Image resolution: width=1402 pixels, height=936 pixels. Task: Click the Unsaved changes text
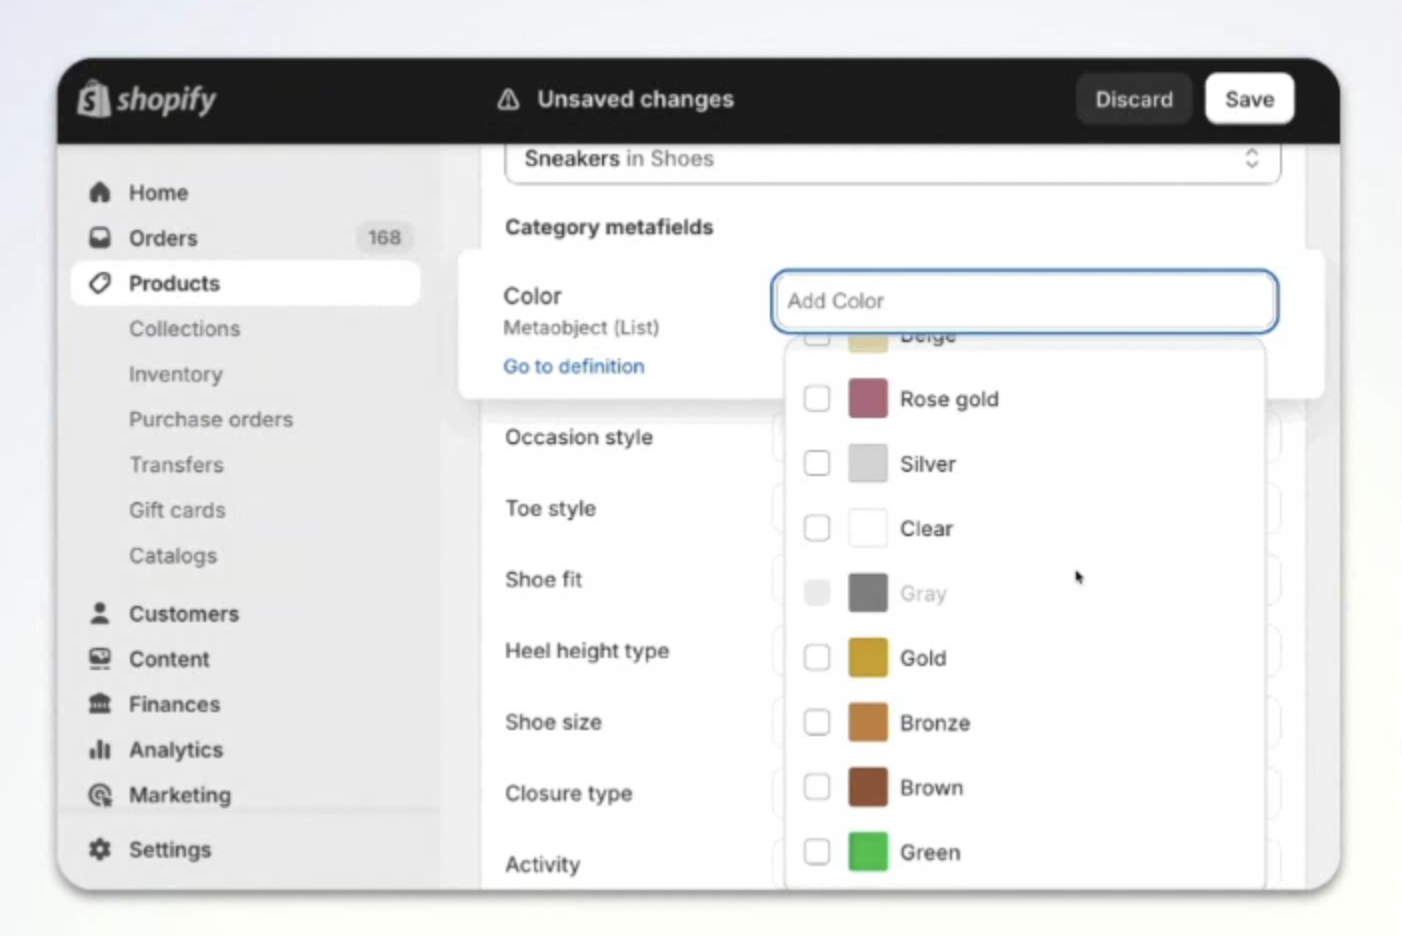pyautogui.click(x=636, y=99)
